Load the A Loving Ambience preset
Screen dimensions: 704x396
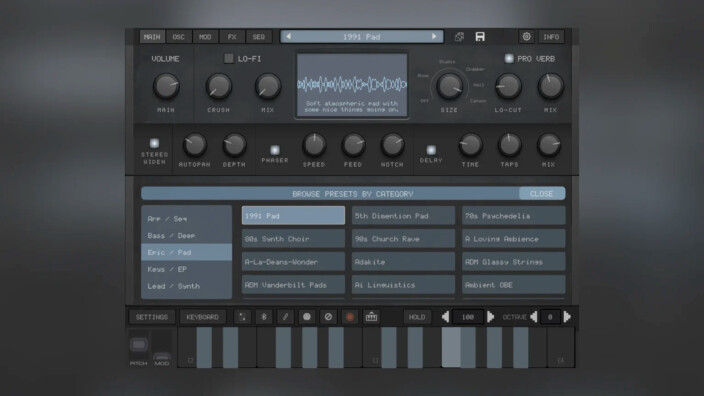[x=514, y=239]
